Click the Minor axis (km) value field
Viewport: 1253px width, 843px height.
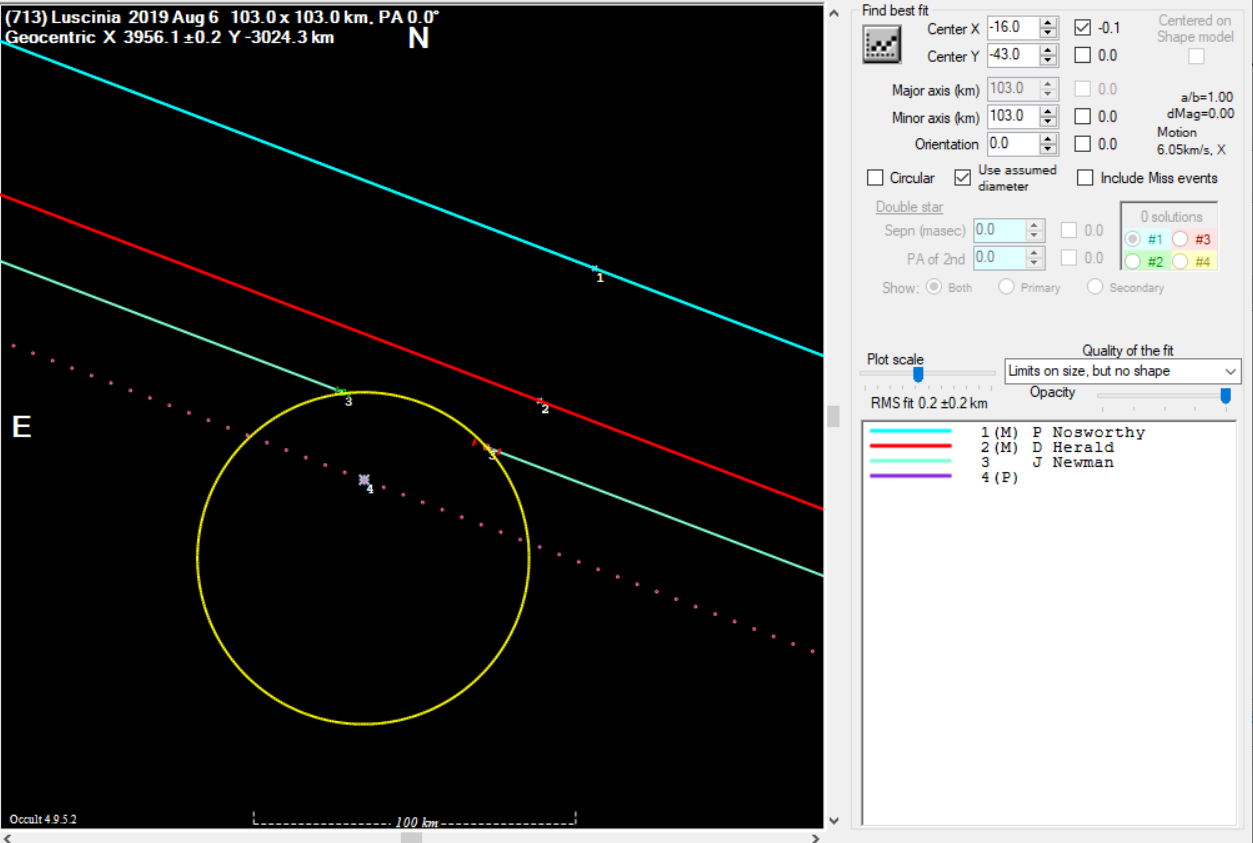point(1013,117)
